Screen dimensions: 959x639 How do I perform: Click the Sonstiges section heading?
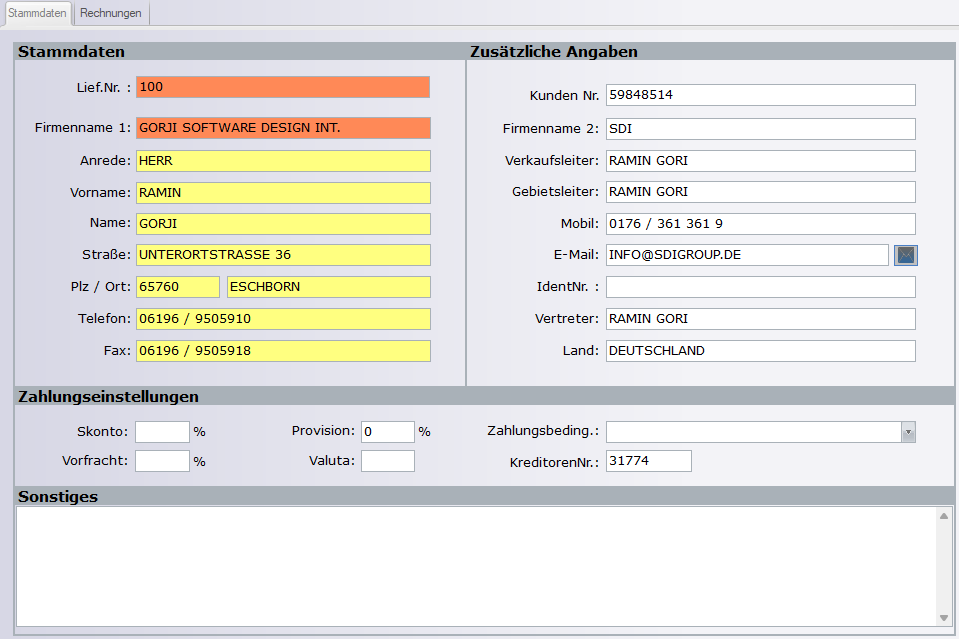pyautogui.click(x=57, y=497)
